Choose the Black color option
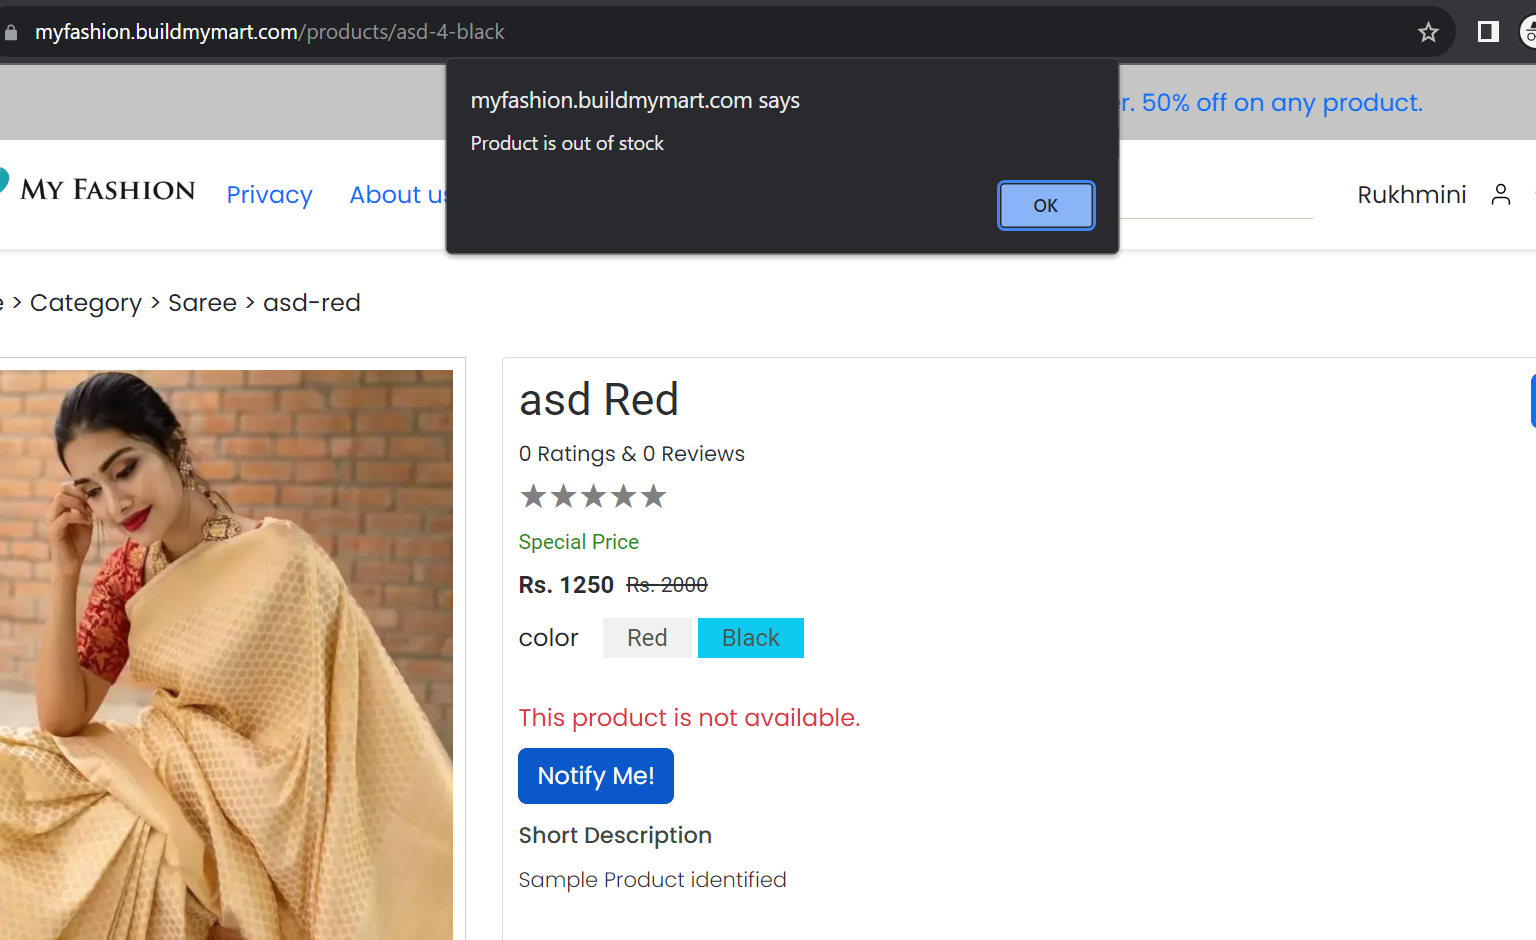Viewport: 1536px width, 940px height. tap(751, 638)
